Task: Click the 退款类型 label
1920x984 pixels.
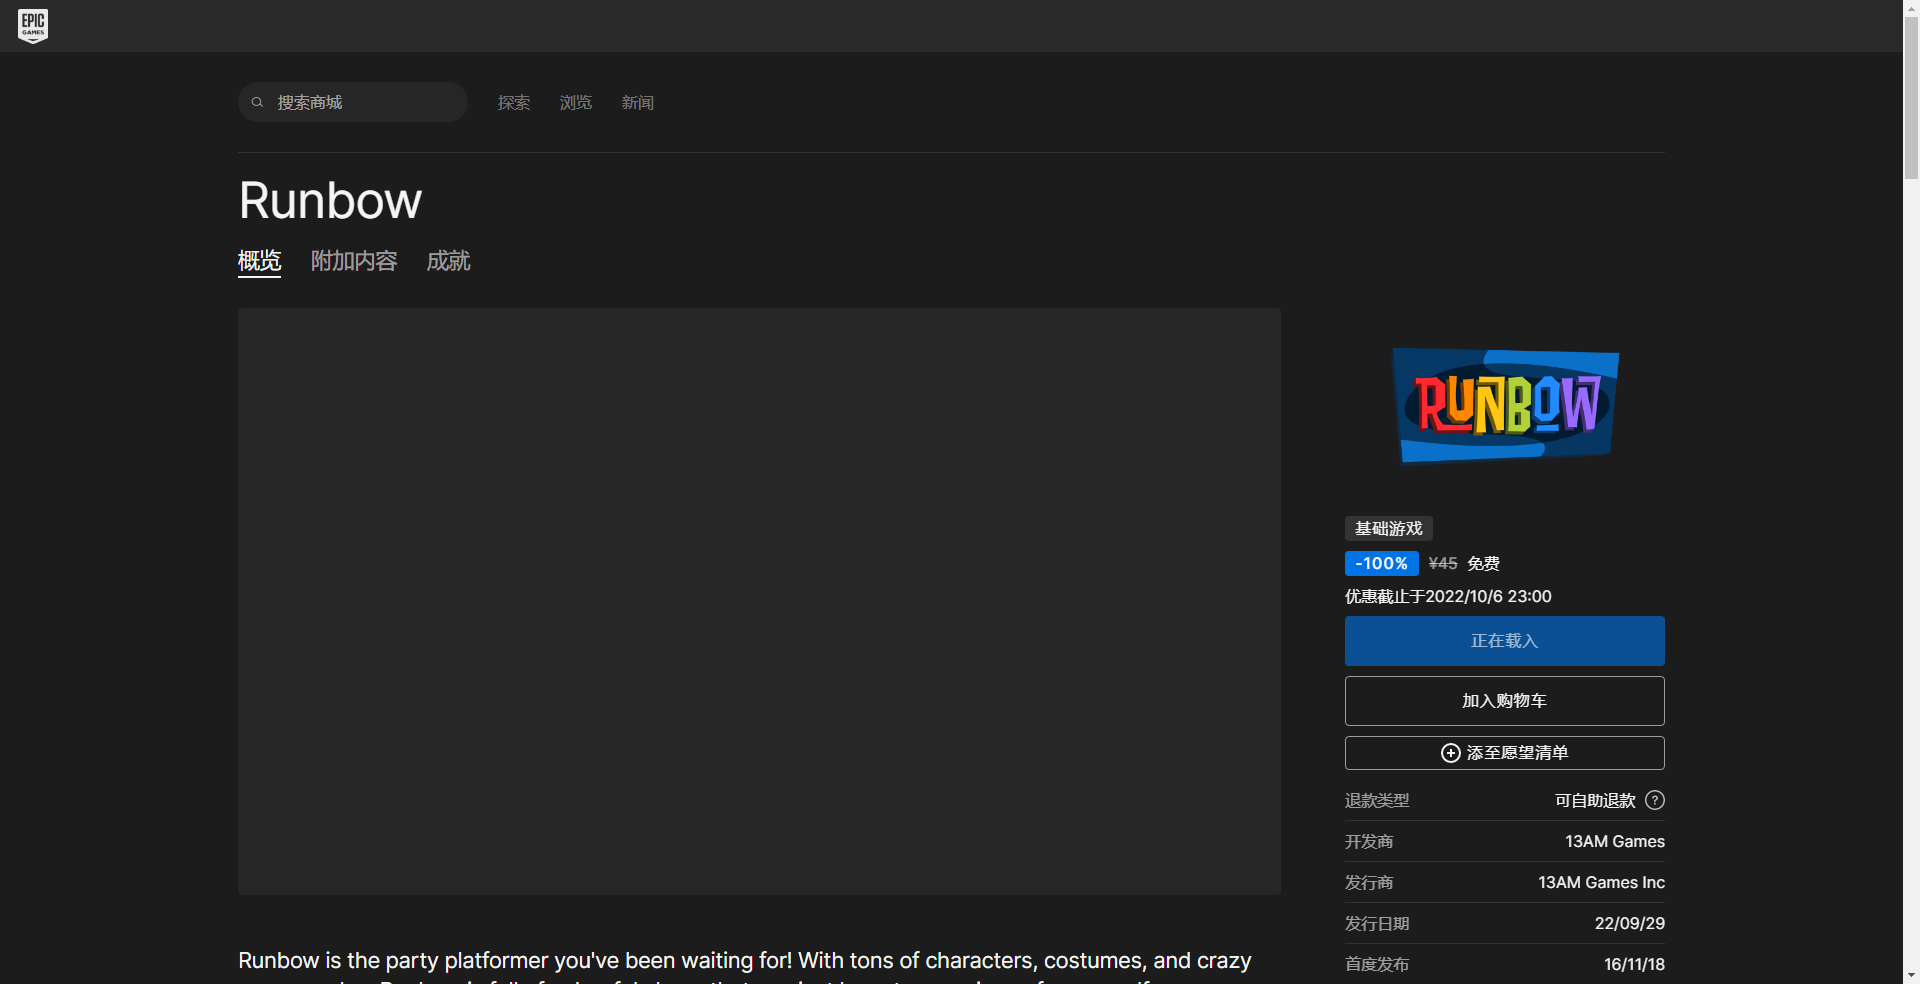Action: pyautogui.click(x=1377, y=800)
